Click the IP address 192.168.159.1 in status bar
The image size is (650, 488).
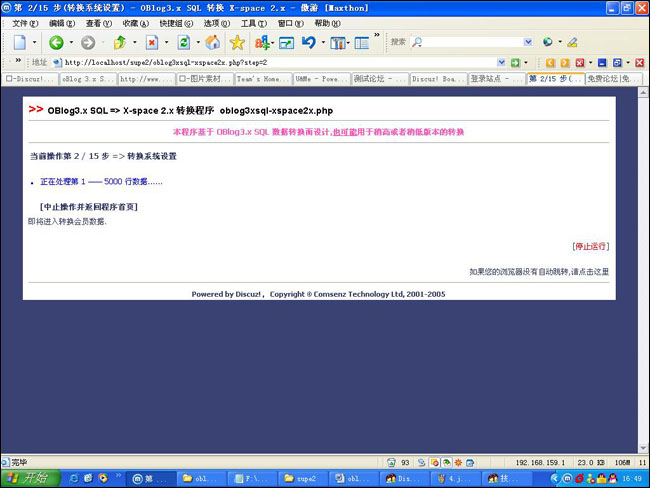(x=540, y=462)
